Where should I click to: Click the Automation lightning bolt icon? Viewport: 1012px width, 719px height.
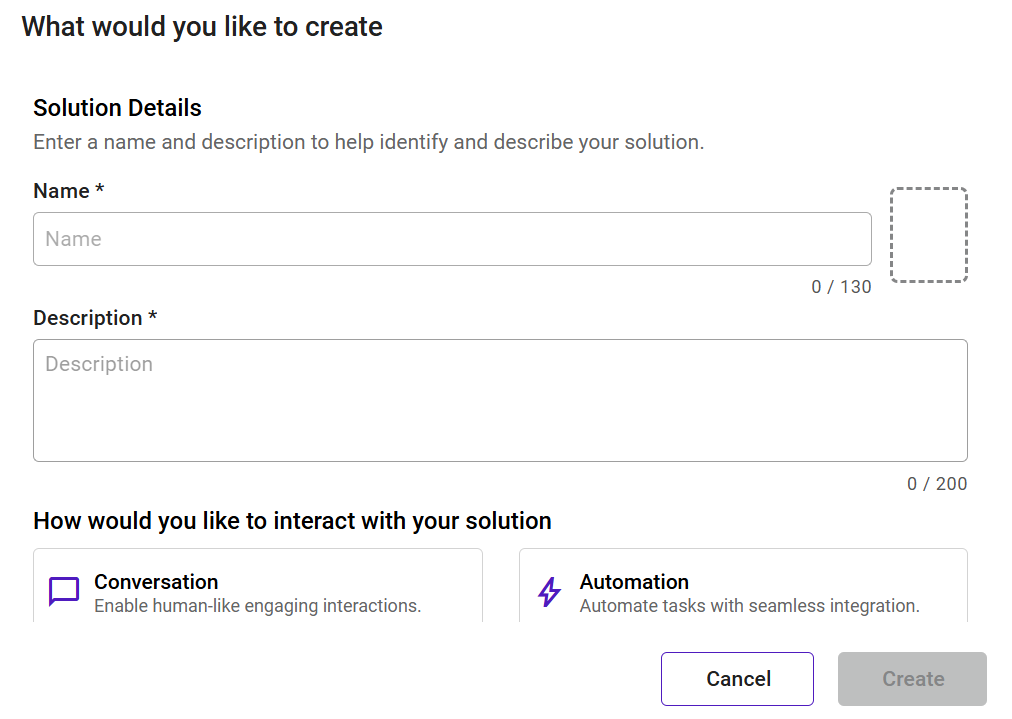[x=550, y=592]
